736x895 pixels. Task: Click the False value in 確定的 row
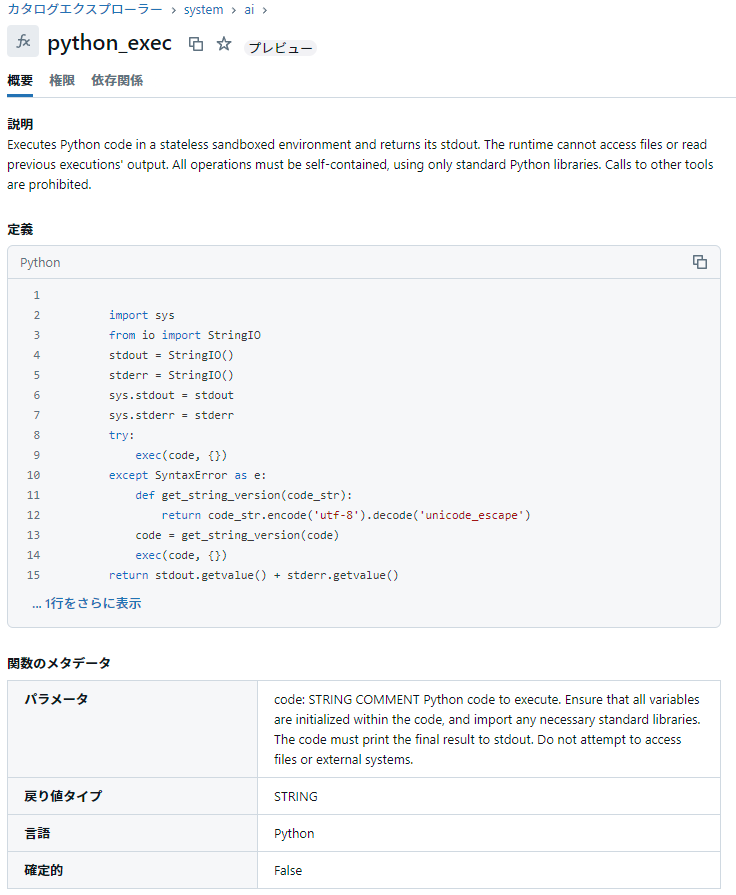coord(288,870)
